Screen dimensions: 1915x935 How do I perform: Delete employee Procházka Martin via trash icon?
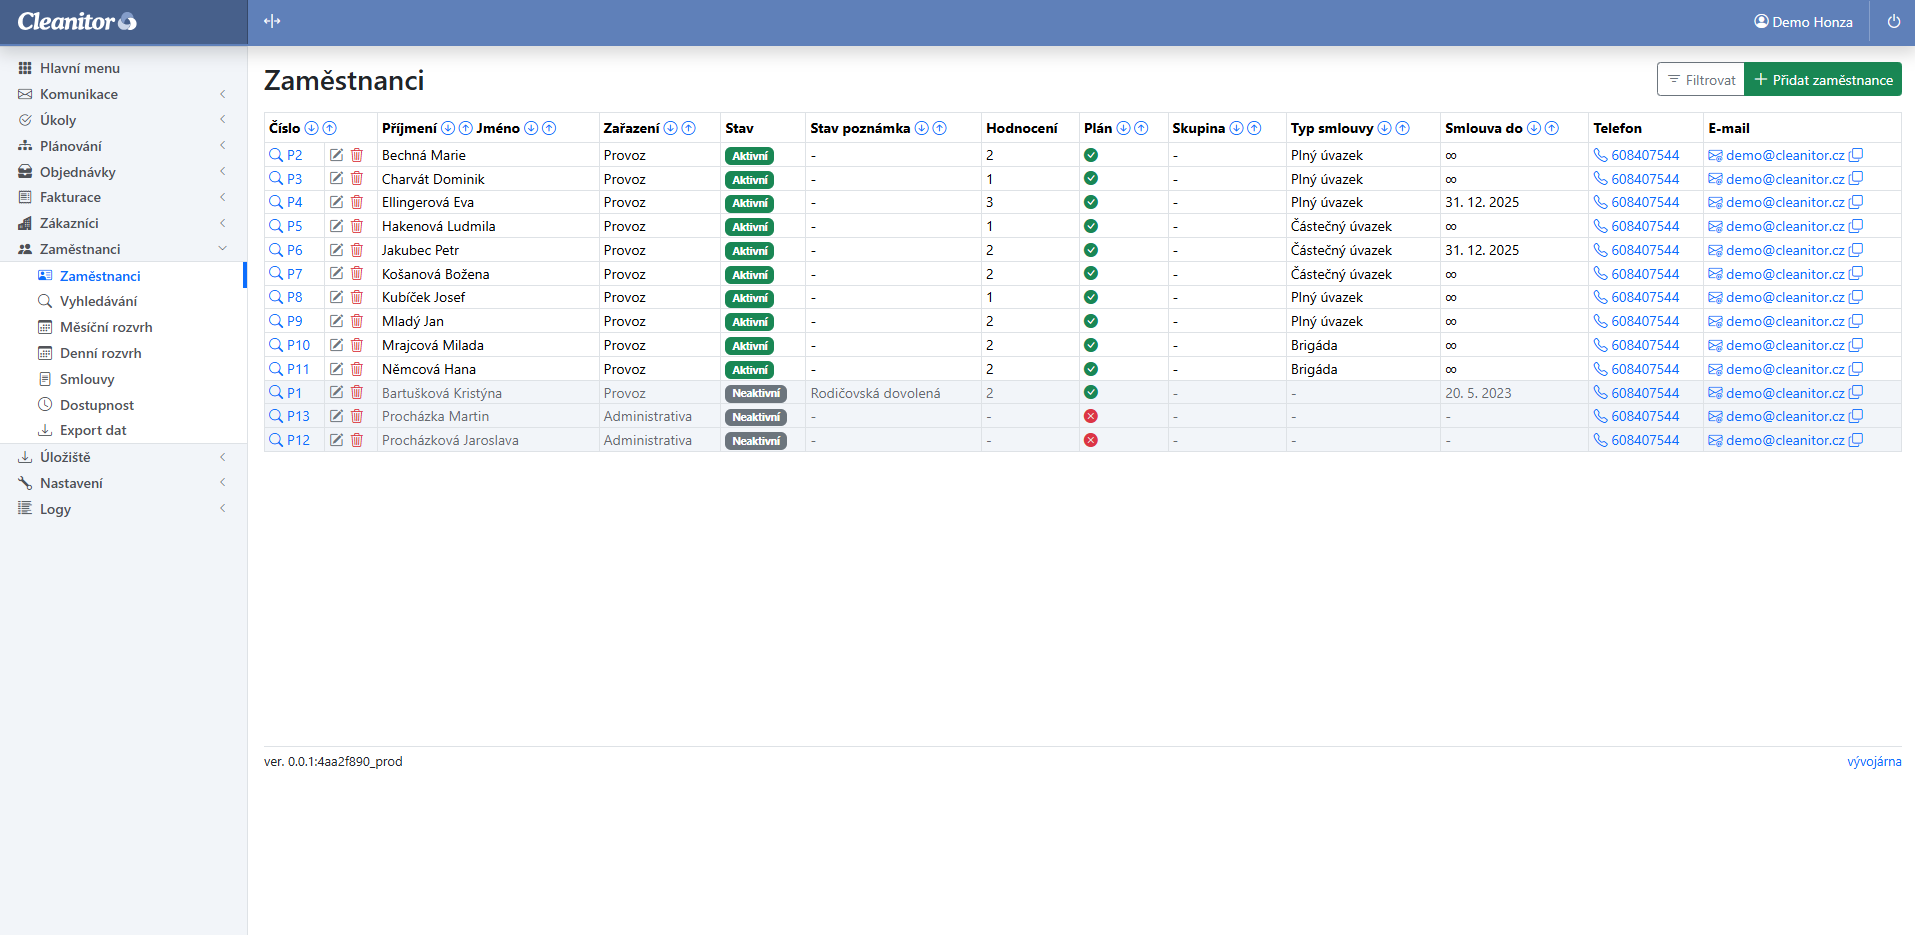coord(356,416)
